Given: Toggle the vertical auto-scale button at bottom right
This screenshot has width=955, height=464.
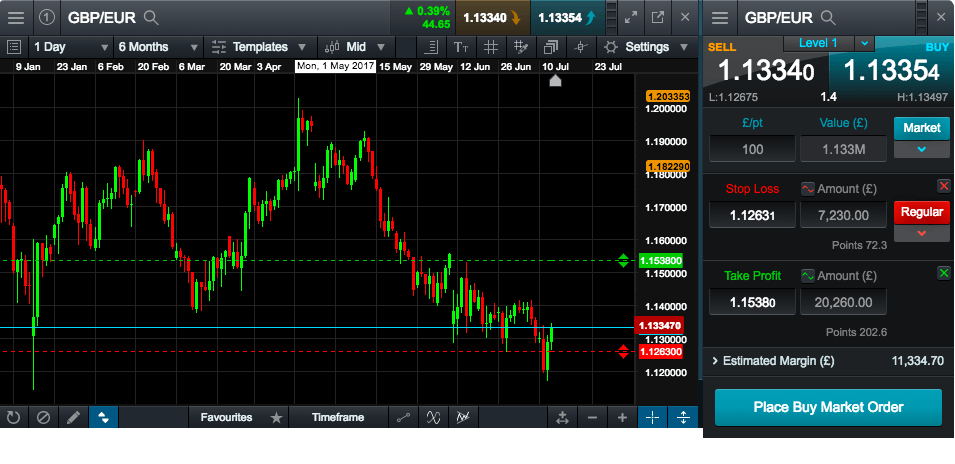Looking at the screenshot, I should tap(683, 417).
